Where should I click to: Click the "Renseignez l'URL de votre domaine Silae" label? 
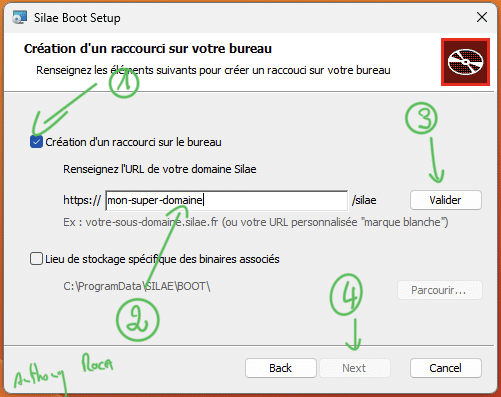(160, 169)
